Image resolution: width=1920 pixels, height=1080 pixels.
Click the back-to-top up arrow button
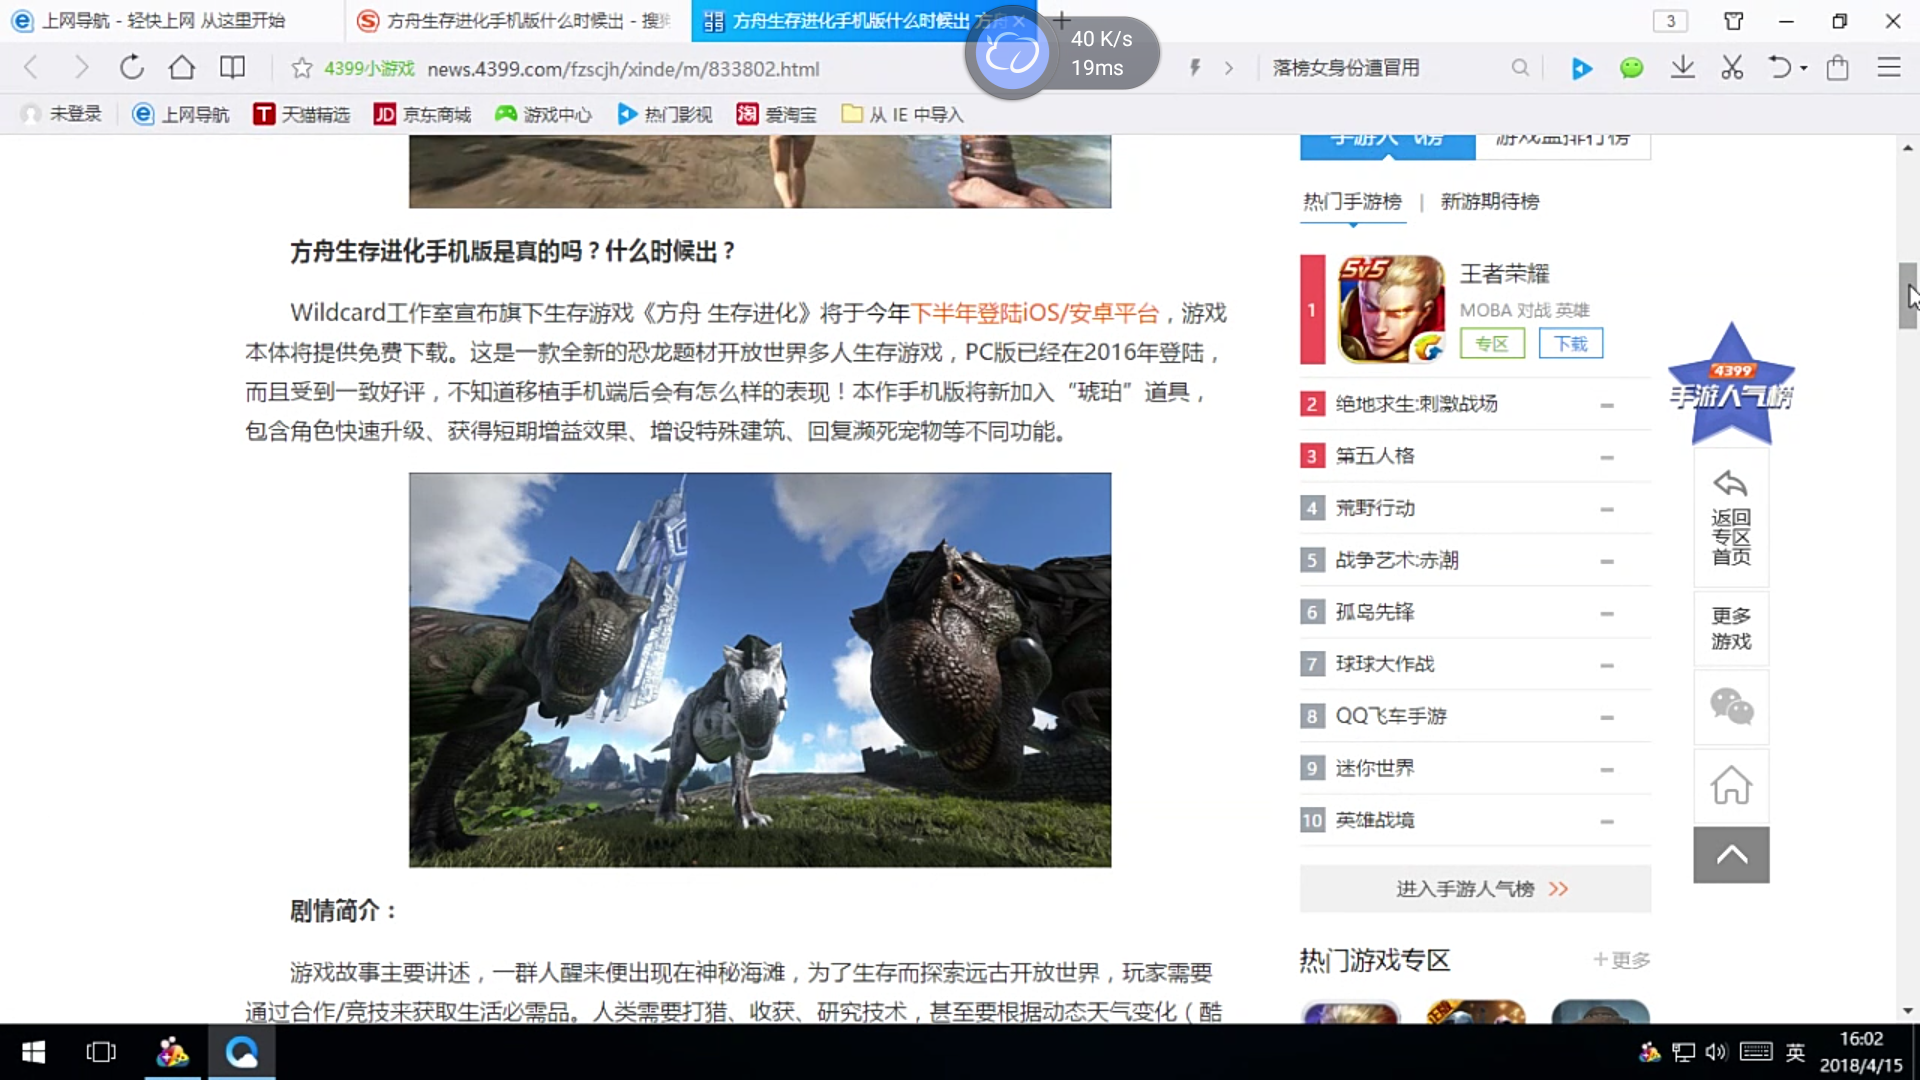[x=1731, y=855]
